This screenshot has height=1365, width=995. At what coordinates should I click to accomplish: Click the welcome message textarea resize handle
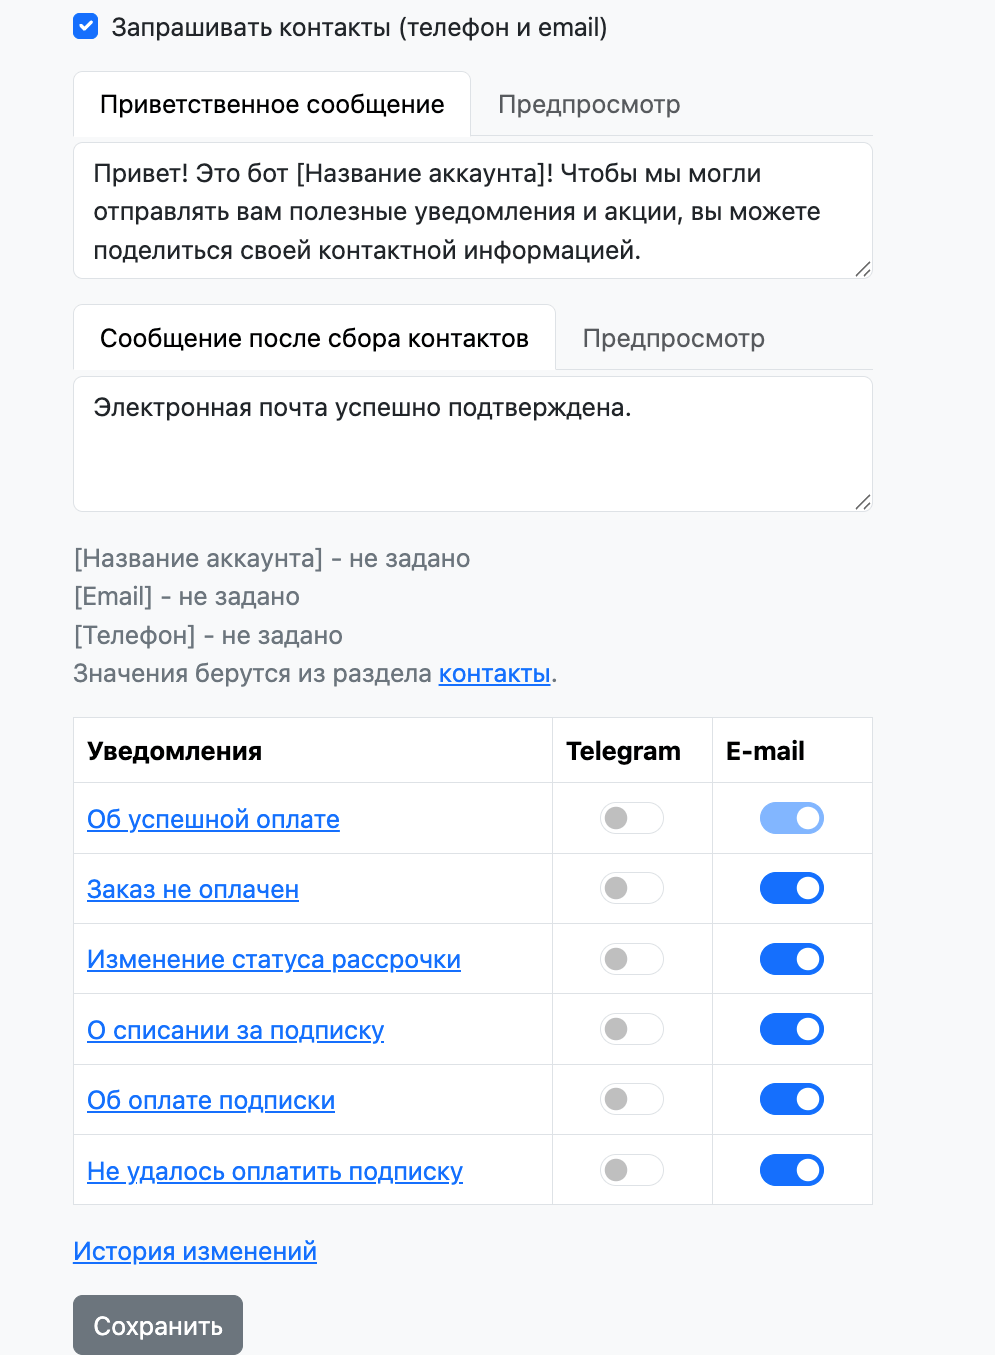pos(863,269)
